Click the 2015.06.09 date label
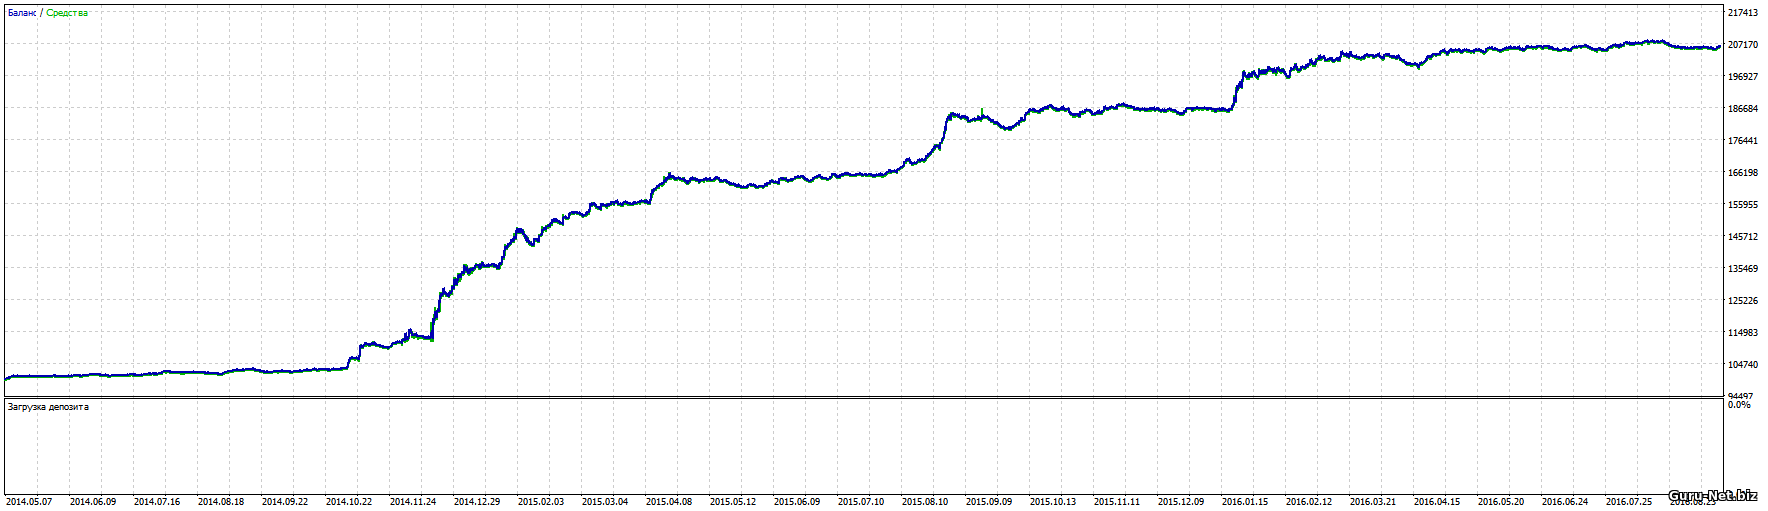 (797, 502)
